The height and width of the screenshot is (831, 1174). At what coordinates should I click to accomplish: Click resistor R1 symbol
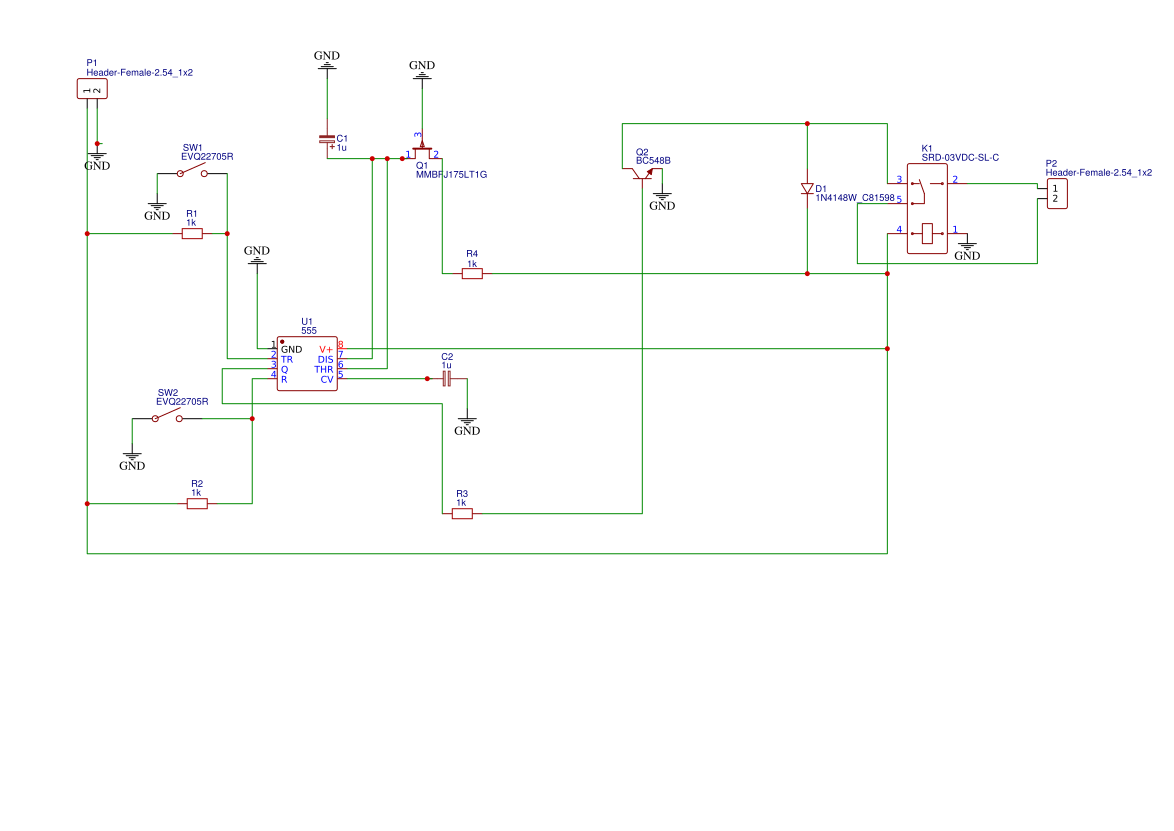point(192,234)
